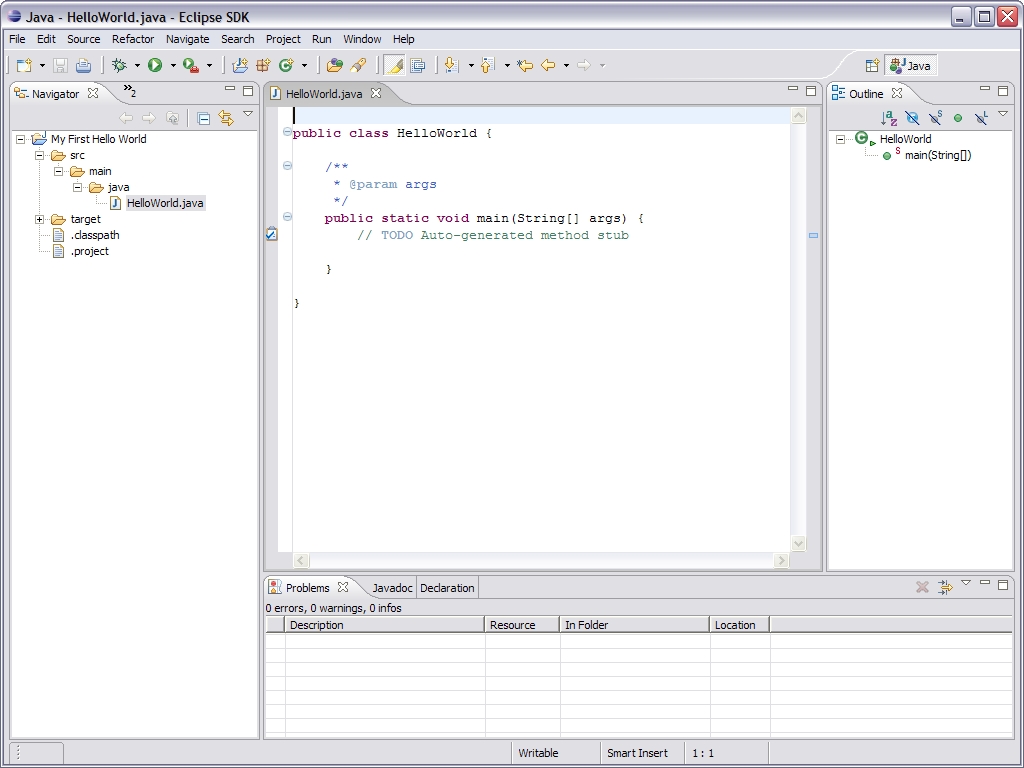The height and width of the screenshot is (768, 1024).
Task: Open the Run configurations dropdown arrow
Action: [173, 65]
